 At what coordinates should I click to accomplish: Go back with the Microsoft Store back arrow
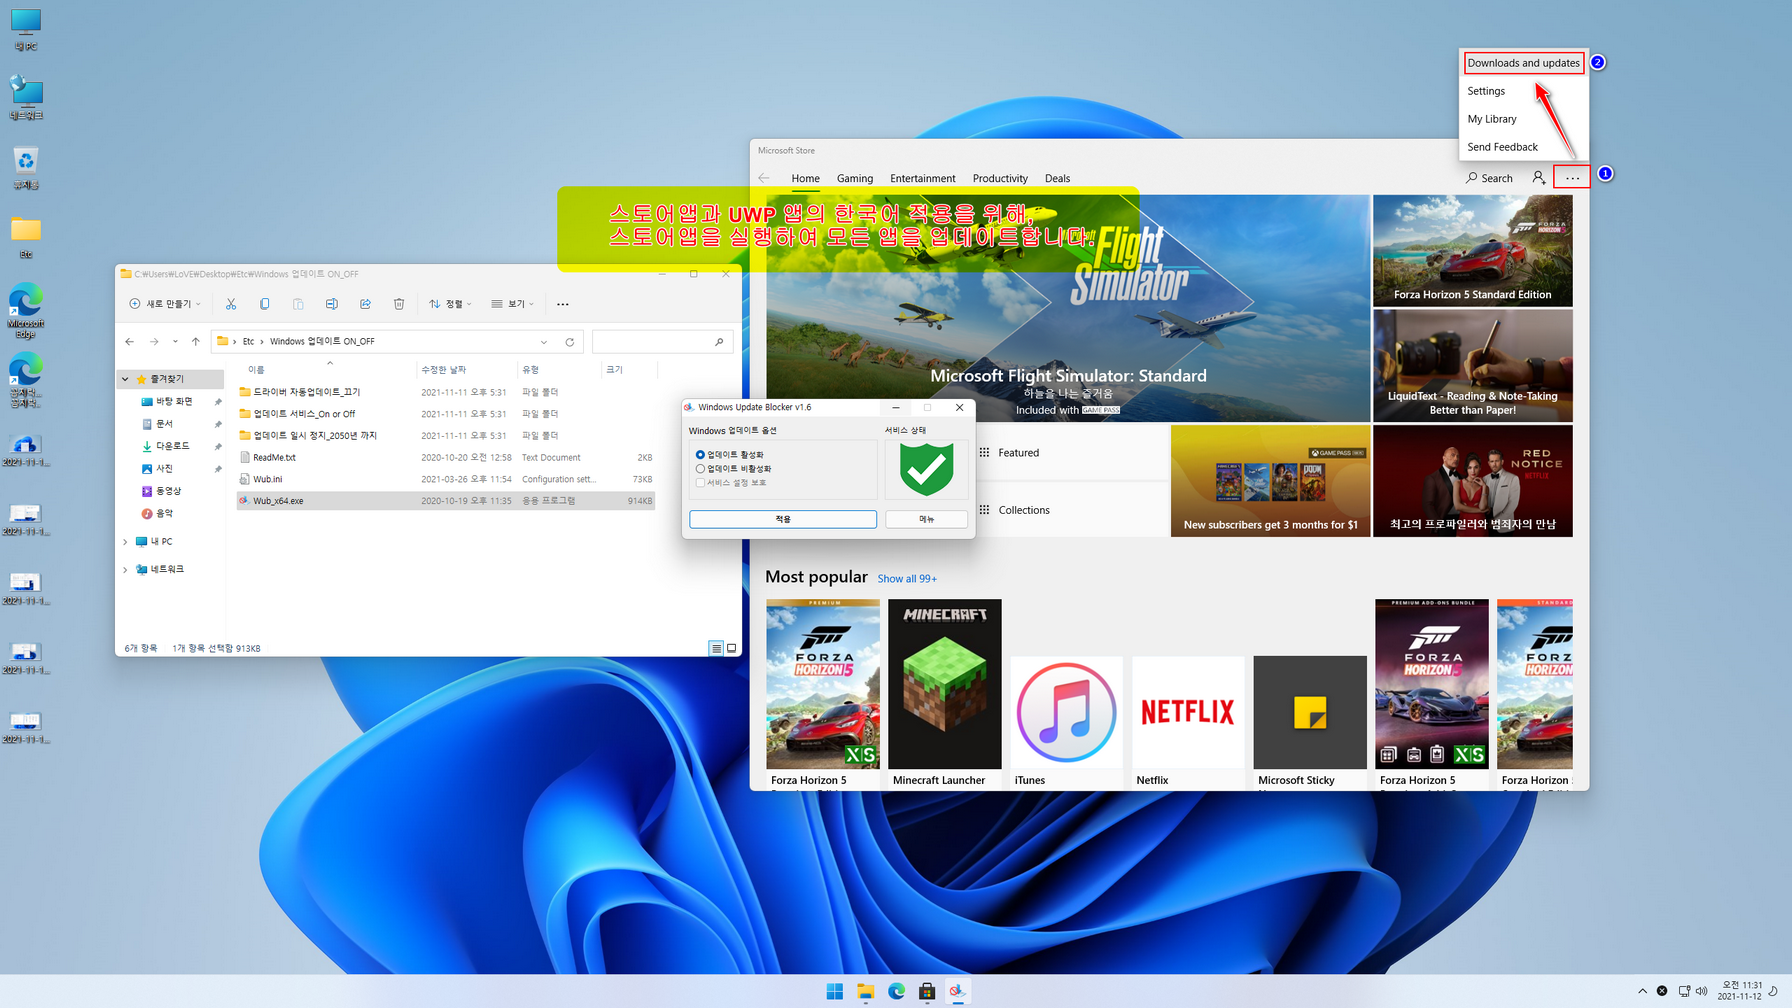(x=764, y=178)
